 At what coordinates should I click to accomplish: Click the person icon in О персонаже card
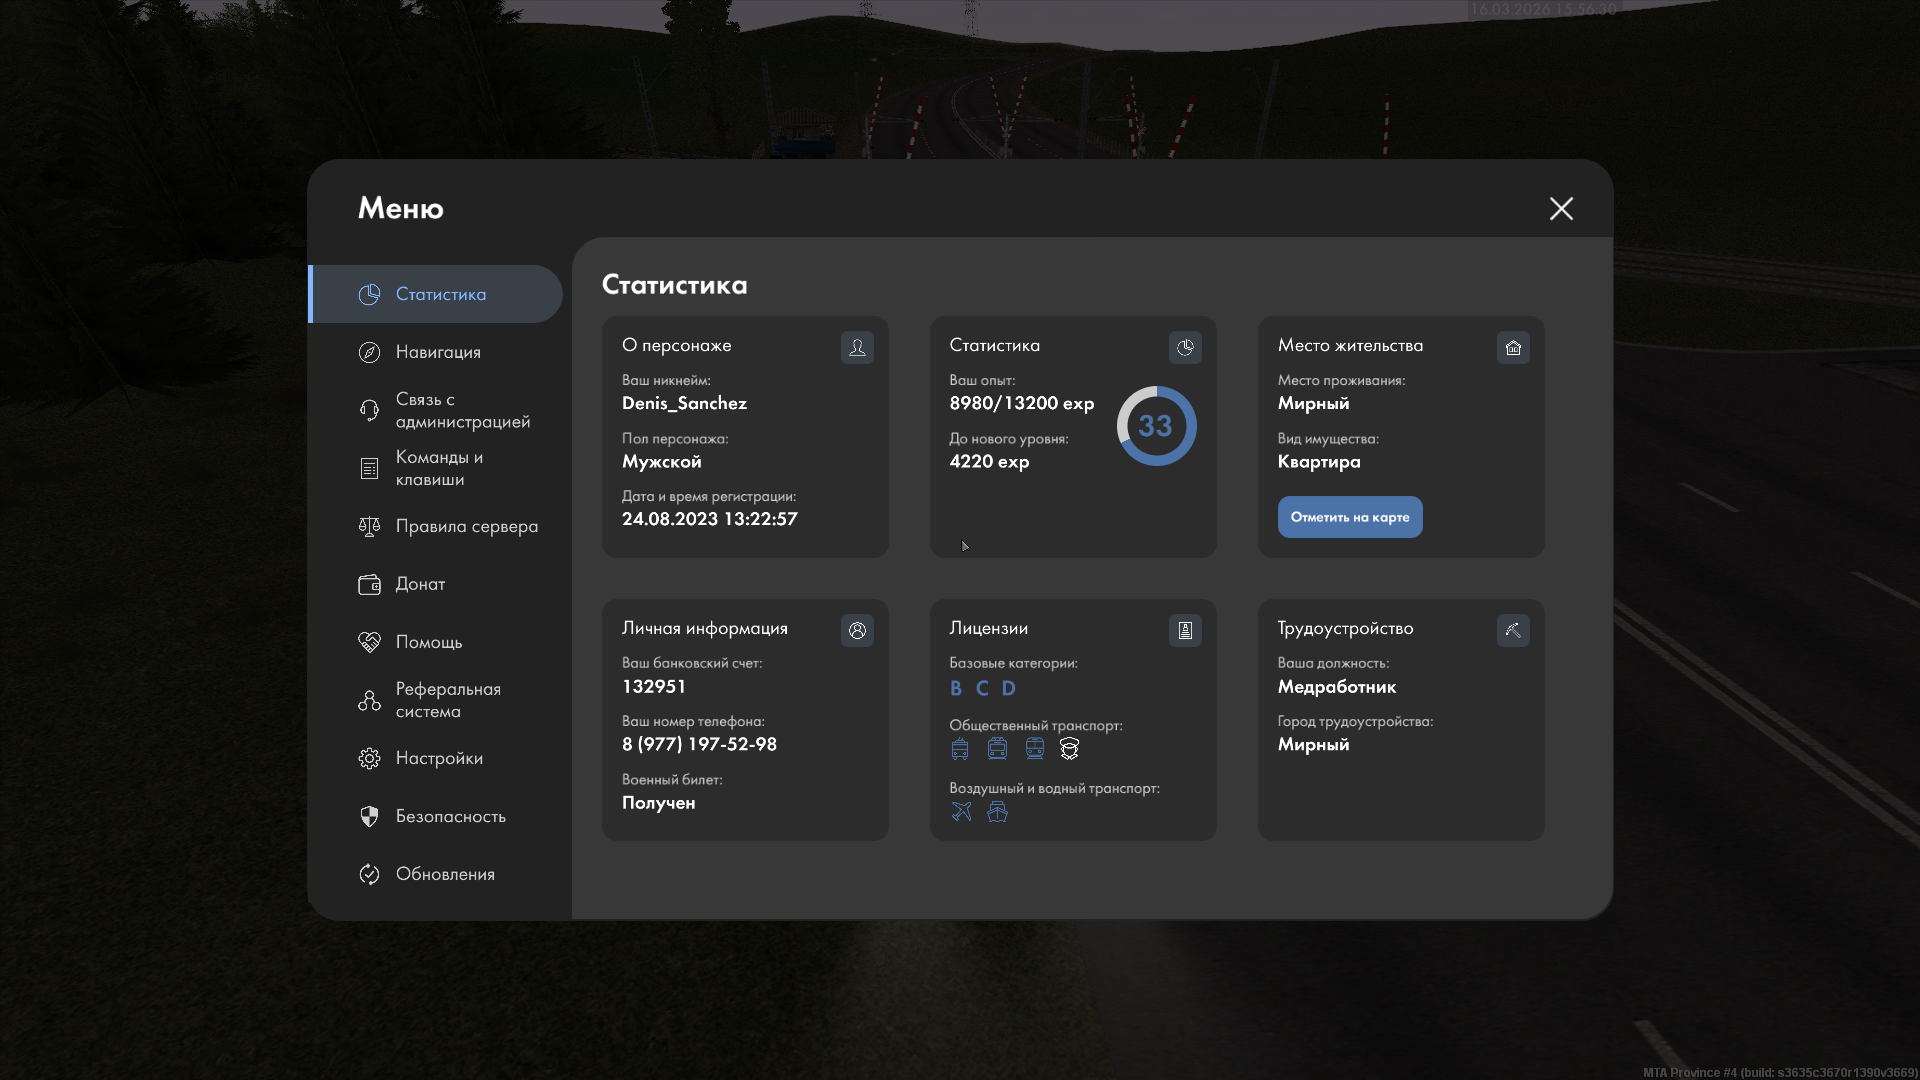point(857,347)
